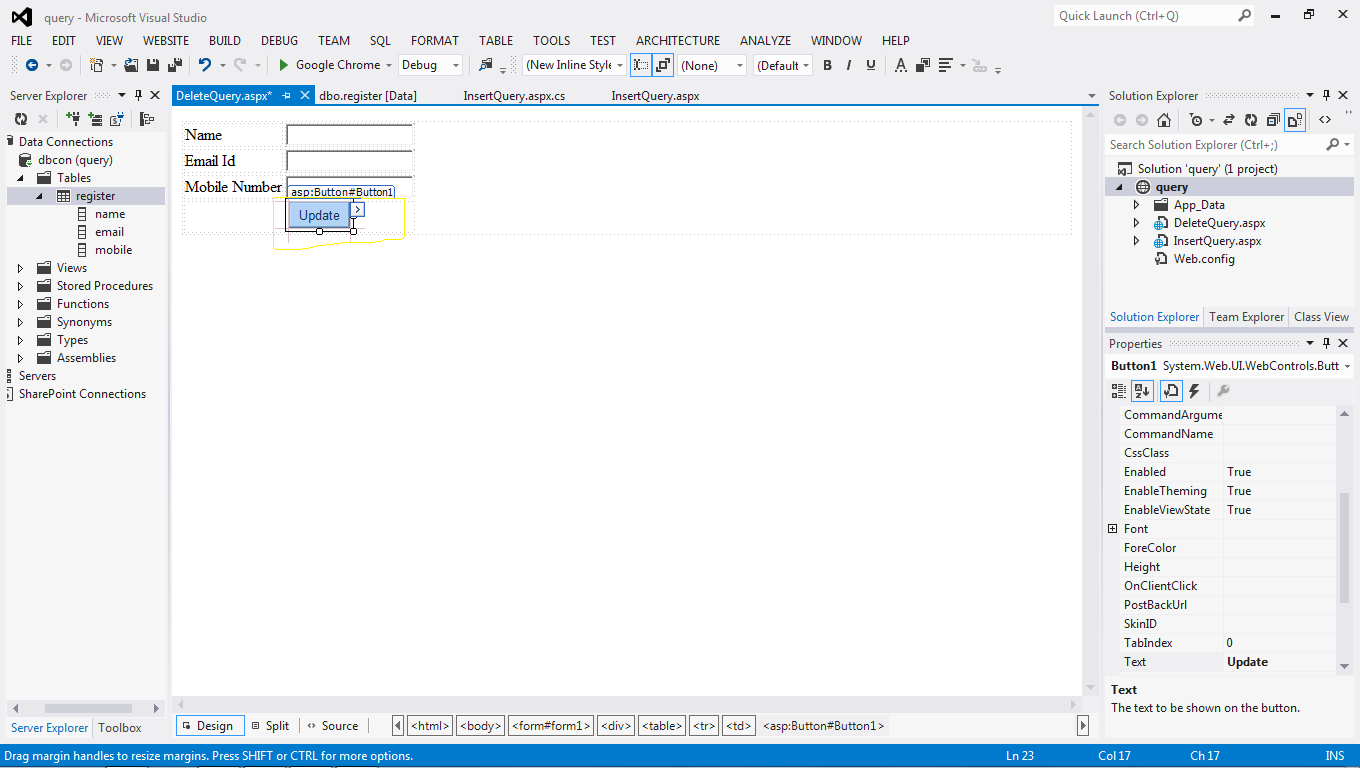Open the Toolbox tab

pos(120,728)
